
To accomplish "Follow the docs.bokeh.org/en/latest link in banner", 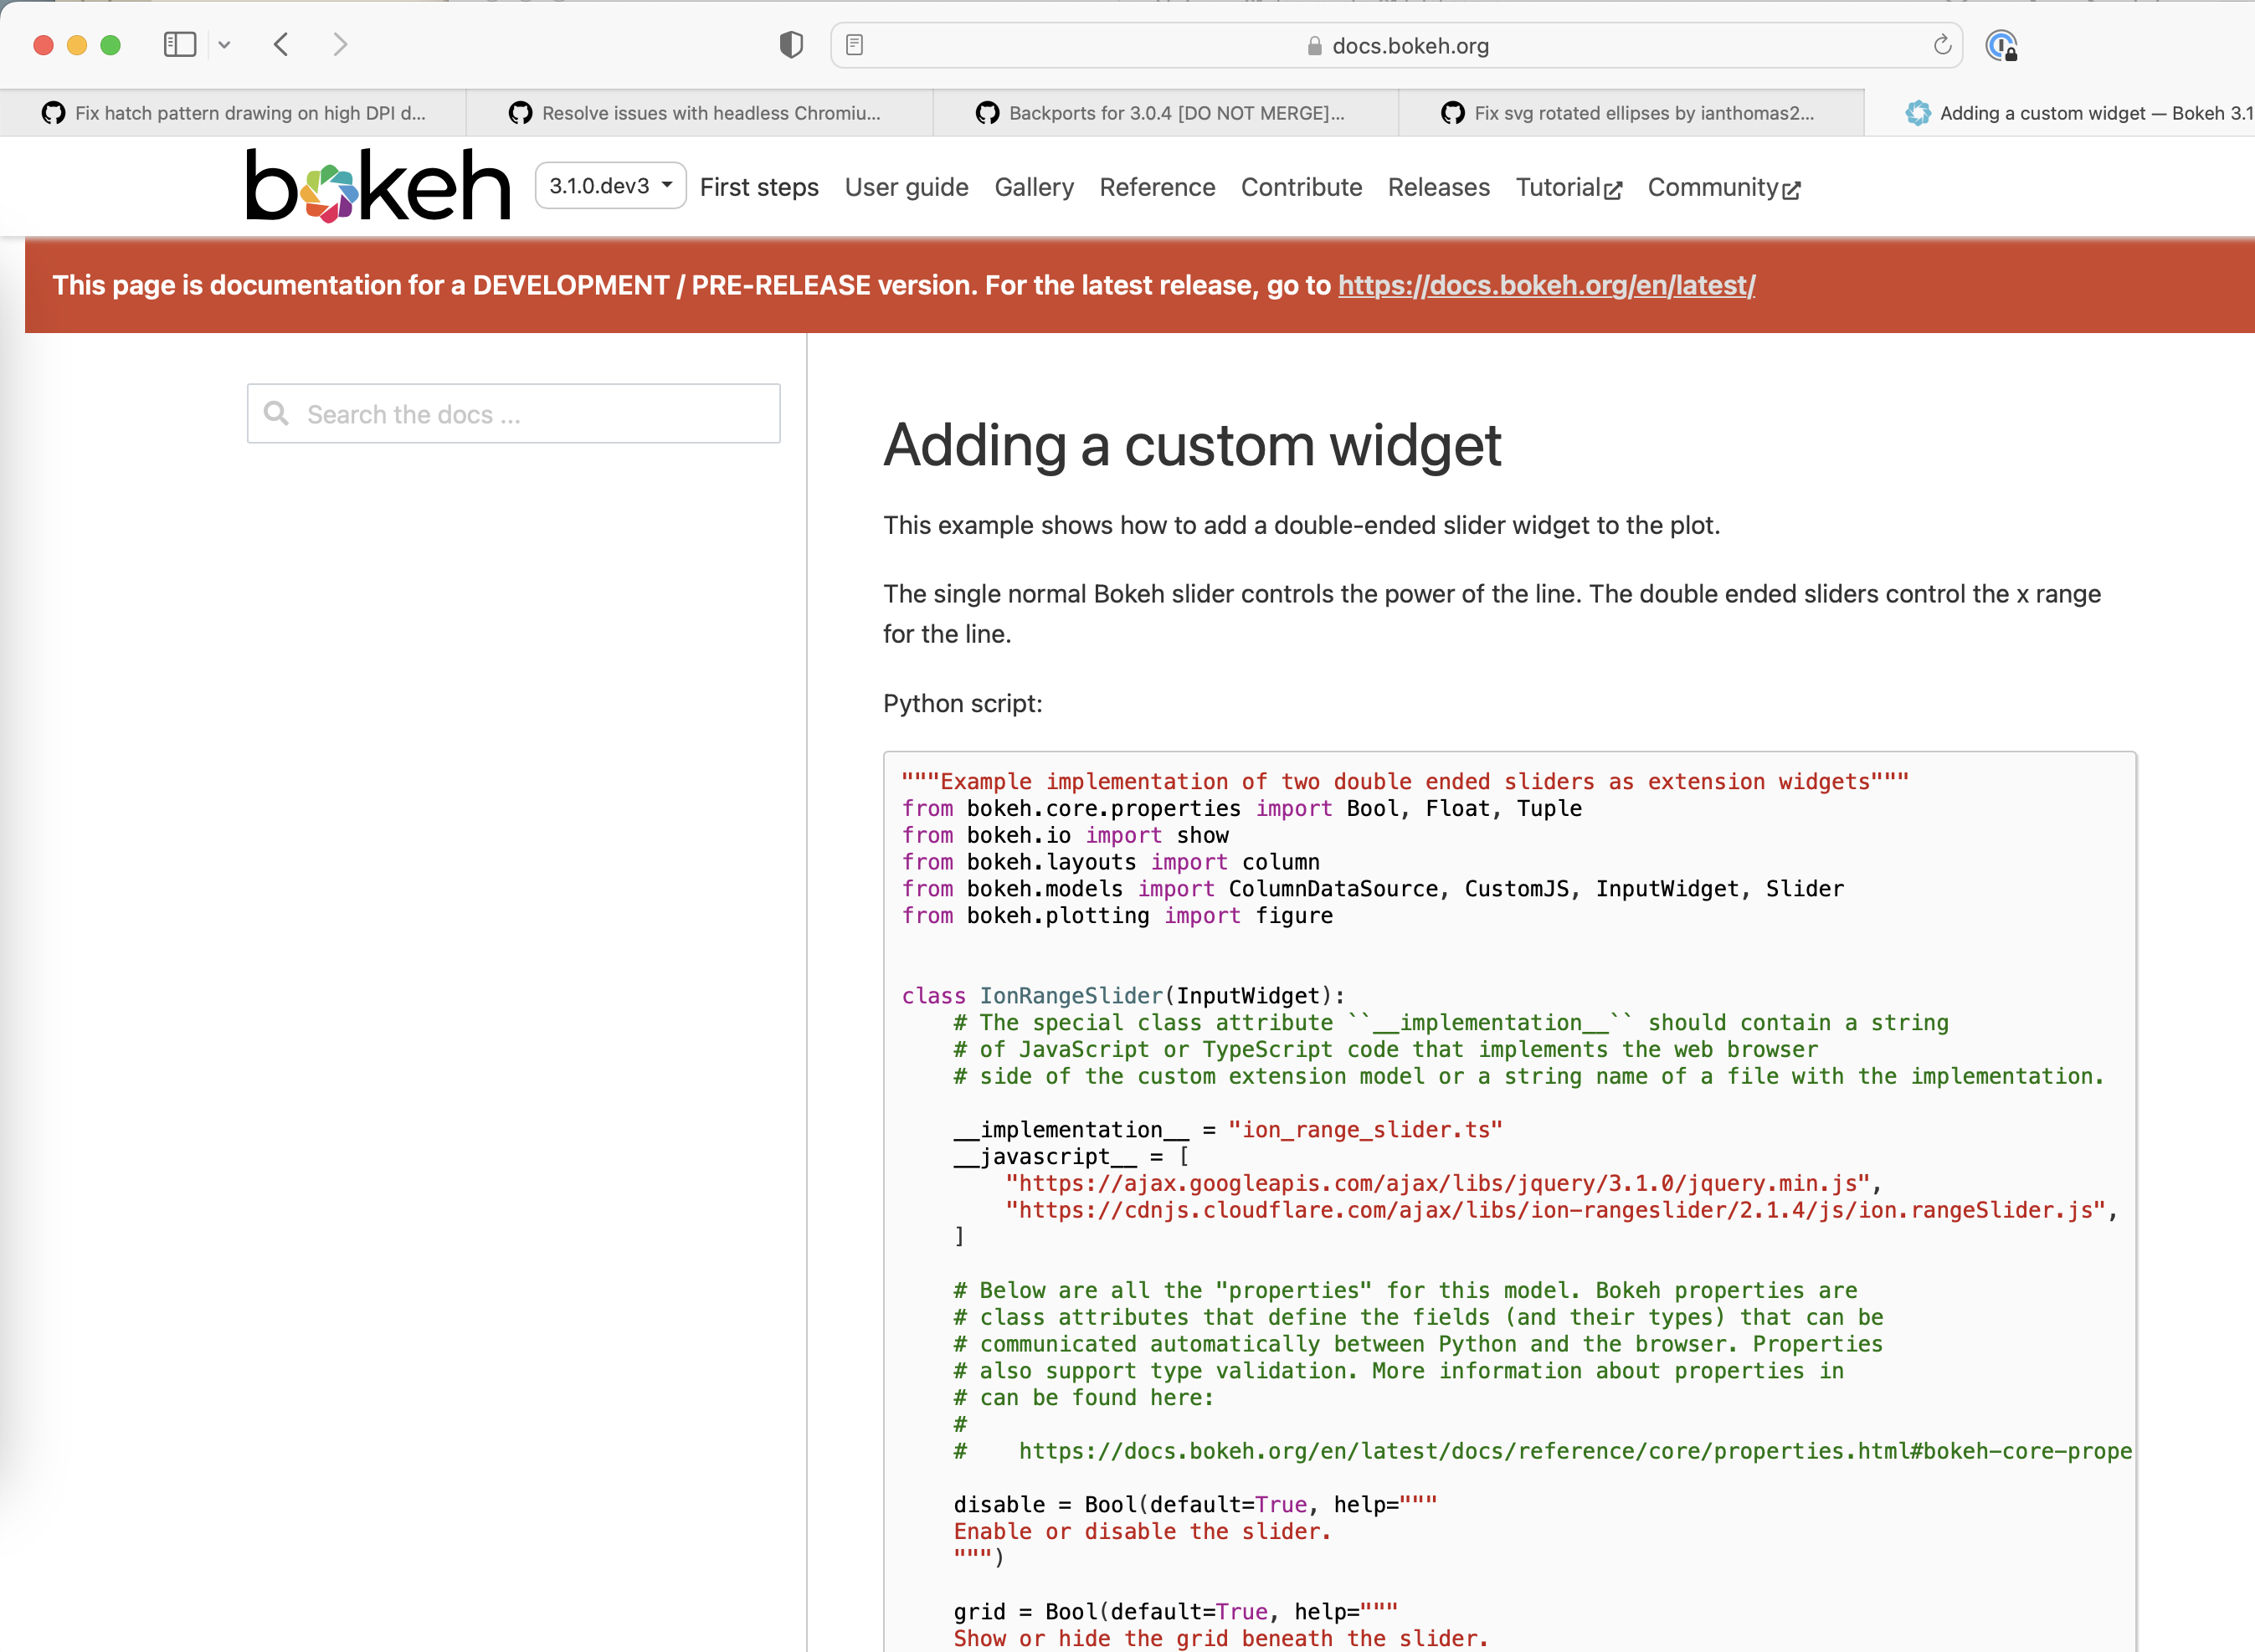I will (1546, 285).
